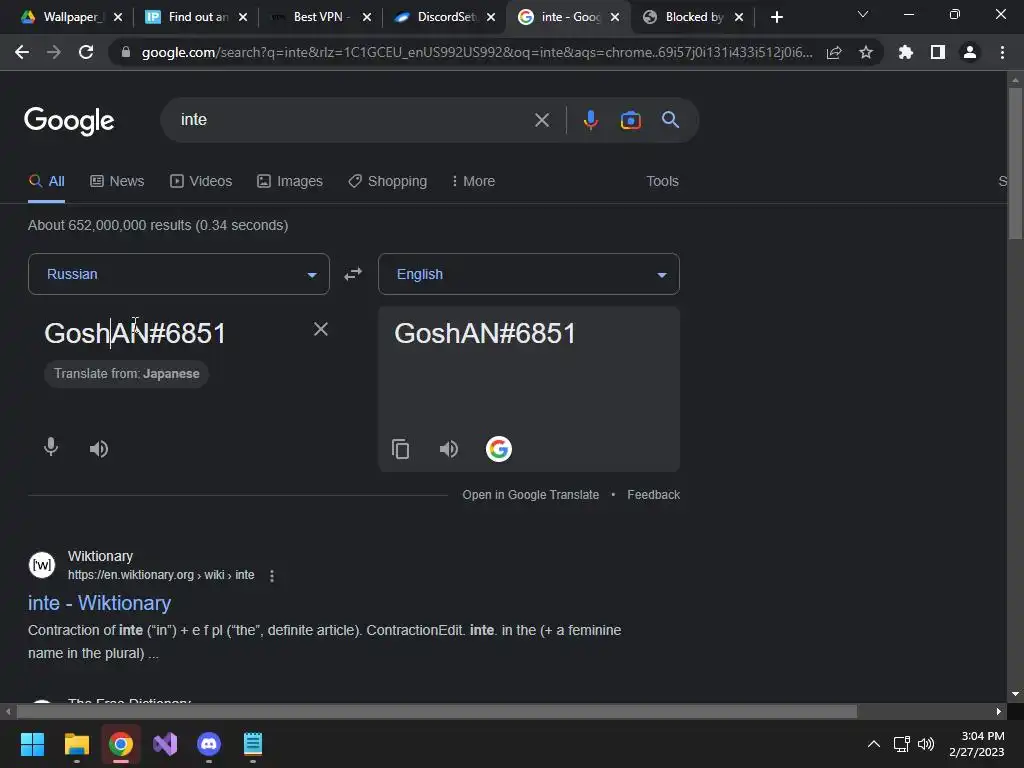Expand the English target language dropdown
The image size is (1024, 768).
pos(528,274)
